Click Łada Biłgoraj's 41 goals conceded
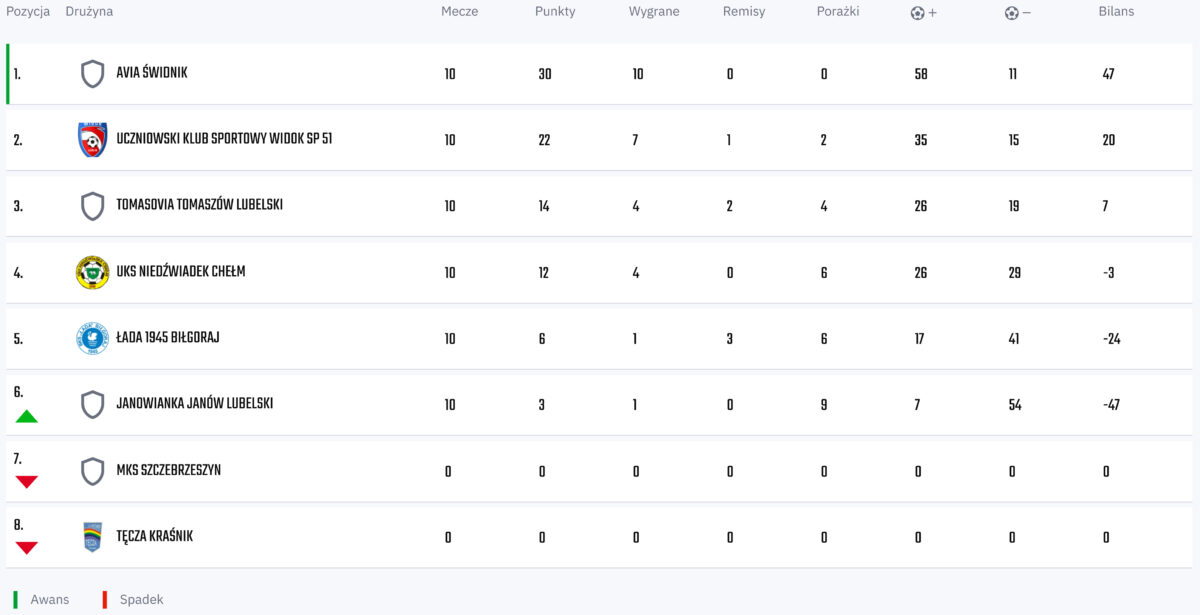This screenshot has height=615, width=1200. coord(1014,339)
